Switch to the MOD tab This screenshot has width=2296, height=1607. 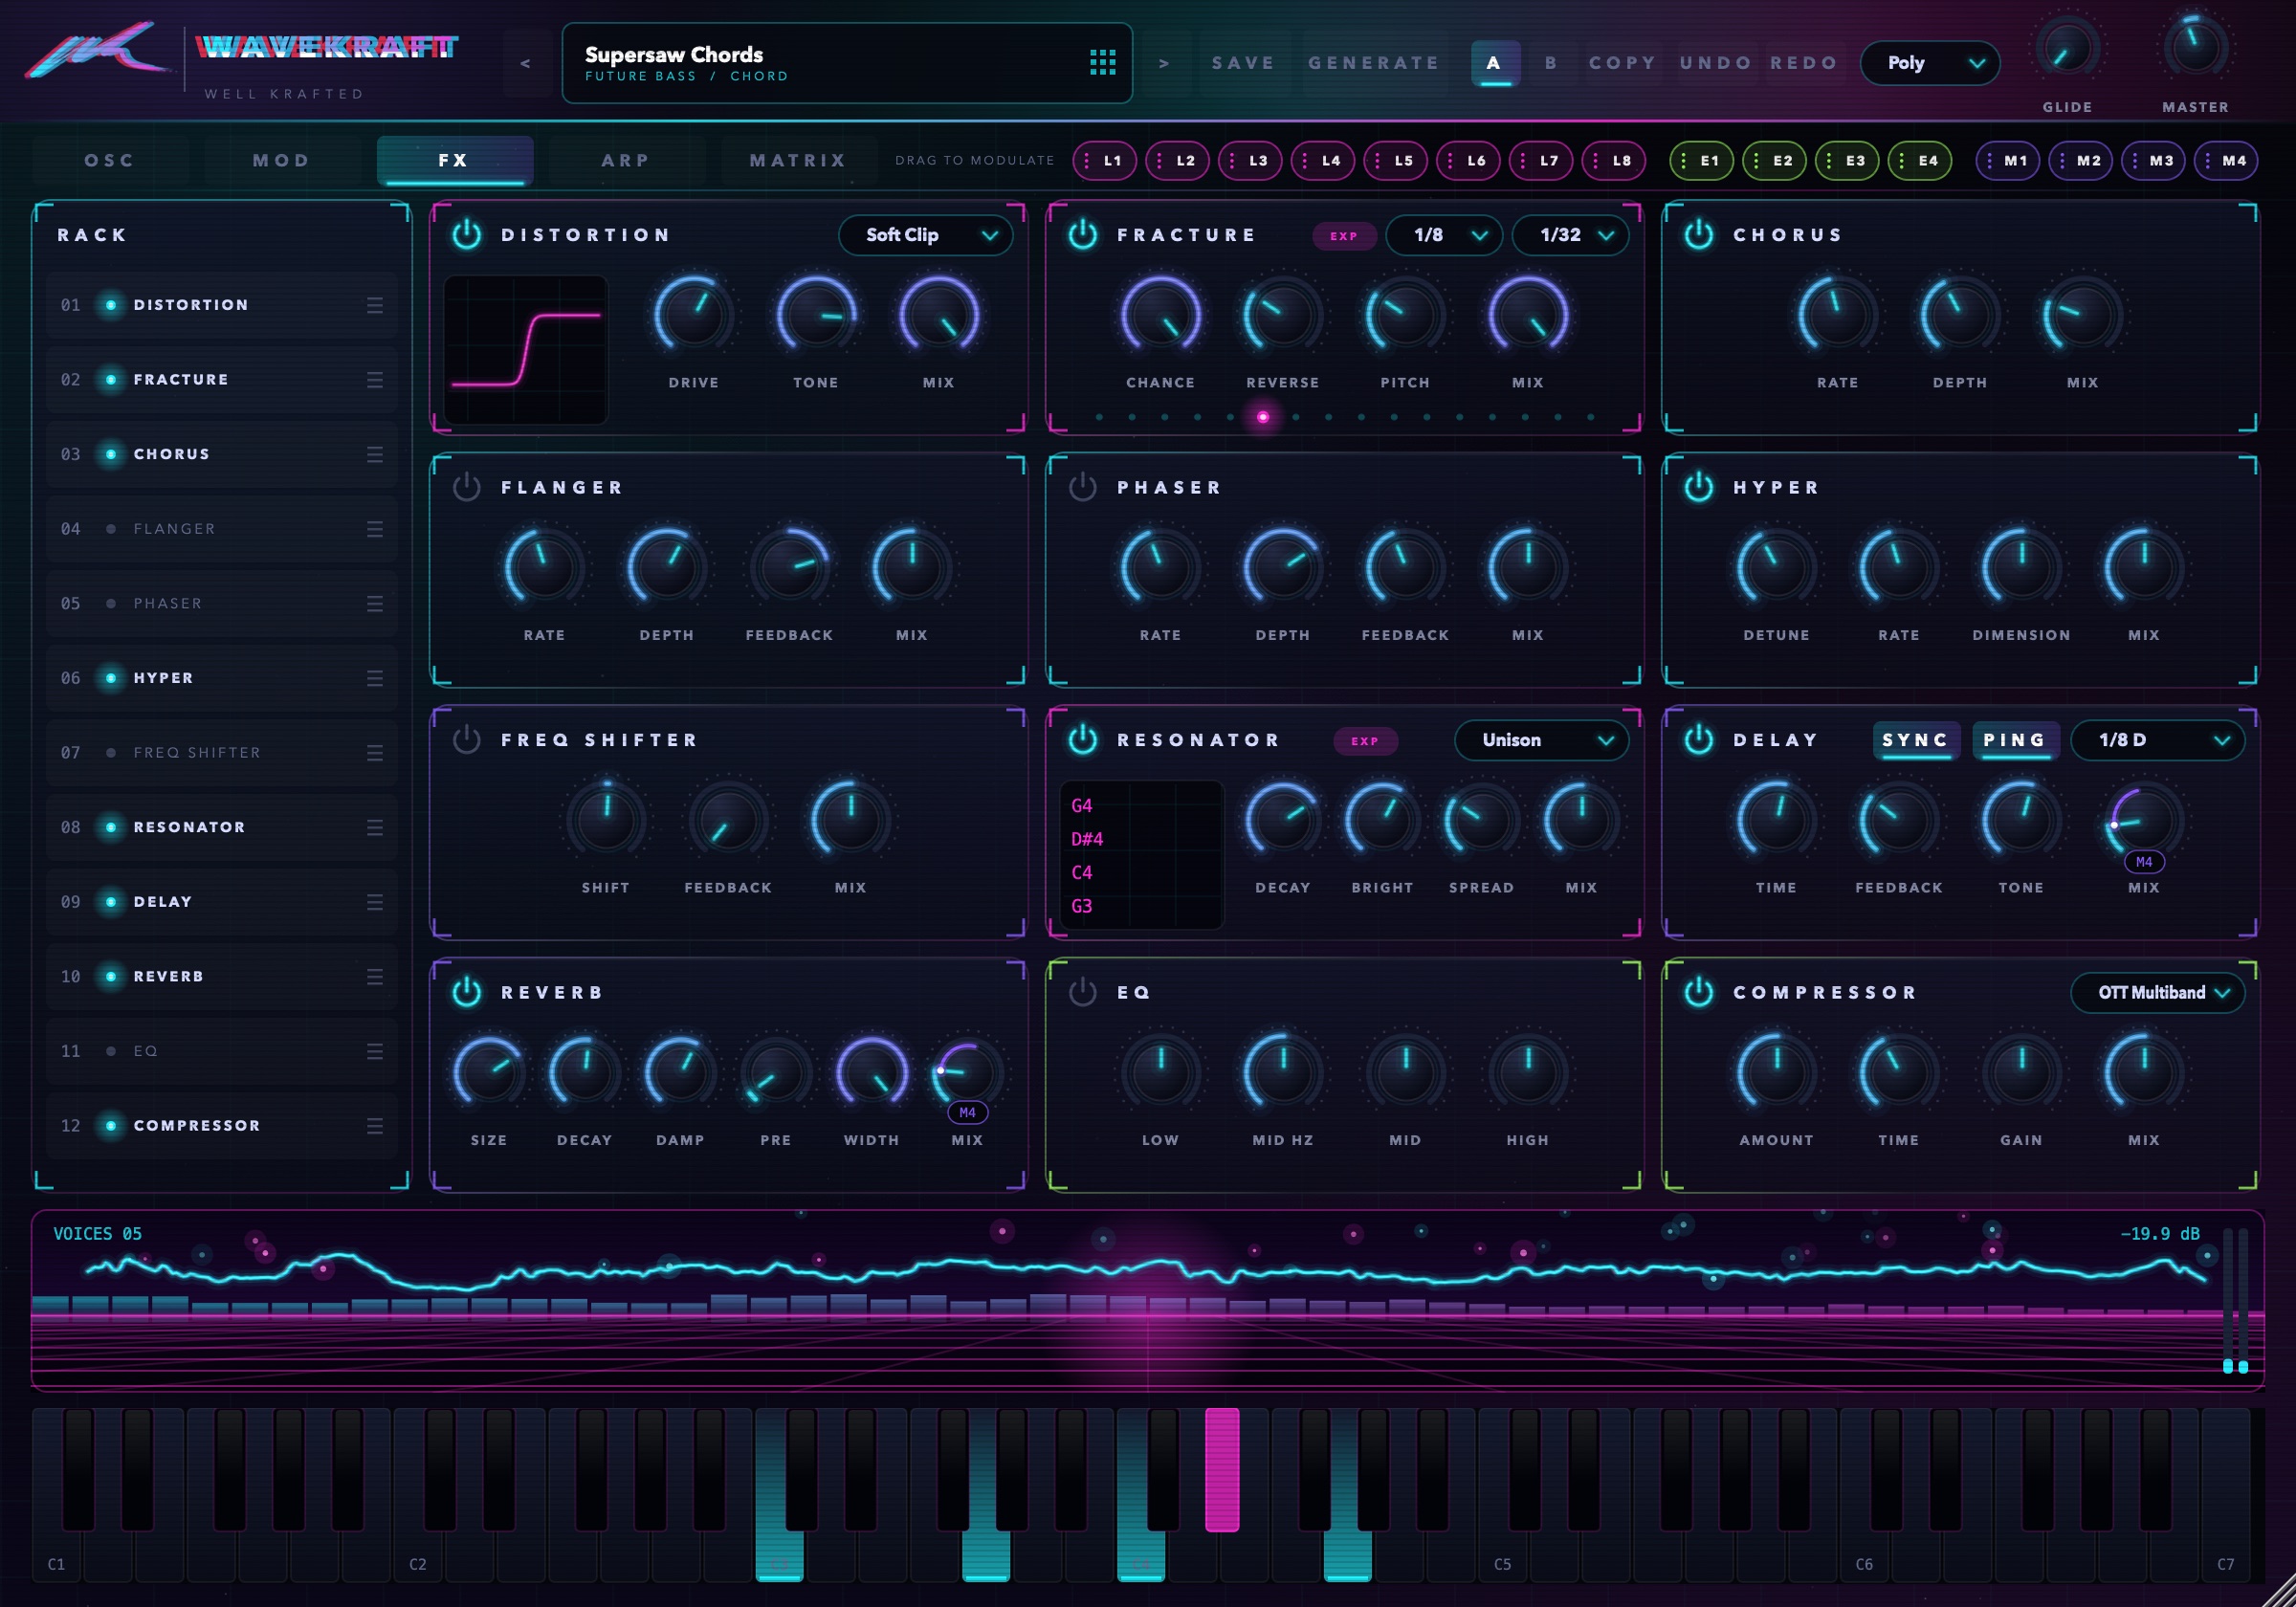[282, 161]
